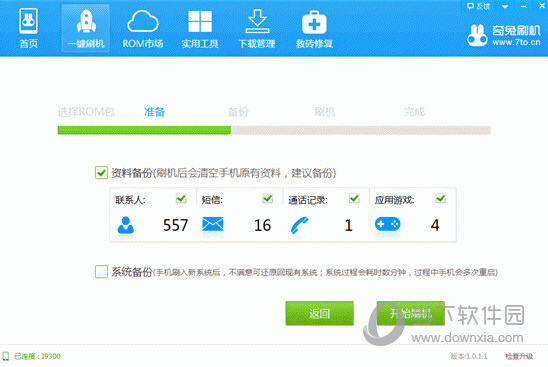This screenshot has height=367, width=548.
Task: Click the 检查升级 check update link
Action: (519, 356)
